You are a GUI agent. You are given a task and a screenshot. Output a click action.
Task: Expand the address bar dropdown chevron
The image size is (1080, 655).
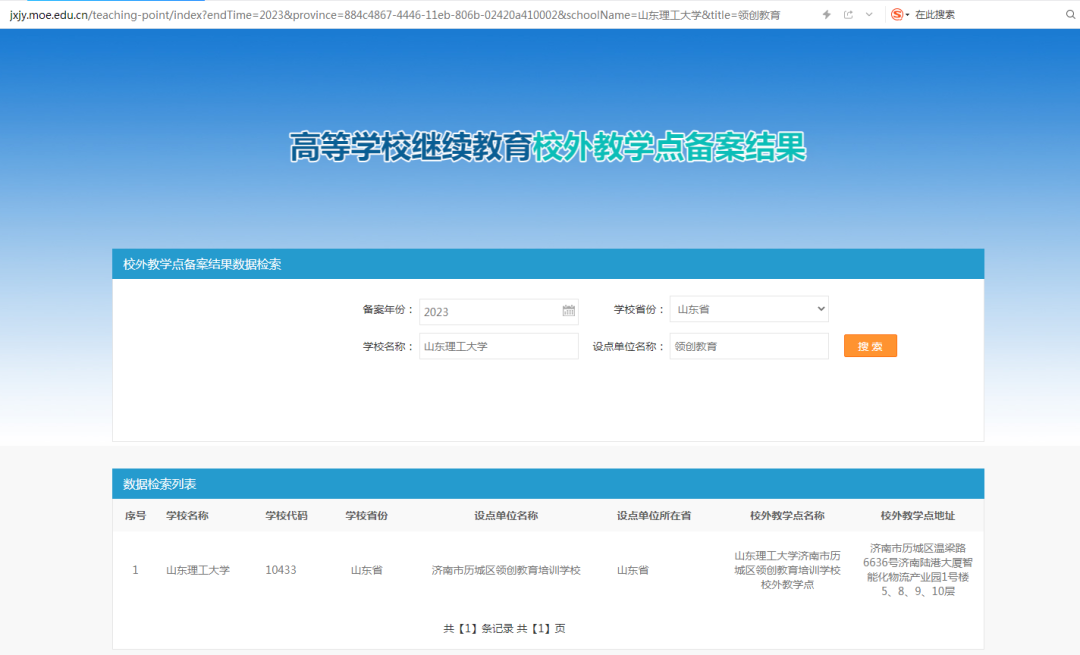coord(869,14)
